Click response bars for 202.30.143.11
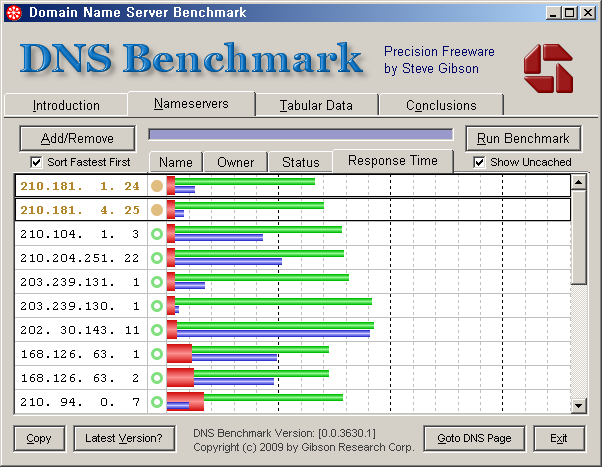 270,330
